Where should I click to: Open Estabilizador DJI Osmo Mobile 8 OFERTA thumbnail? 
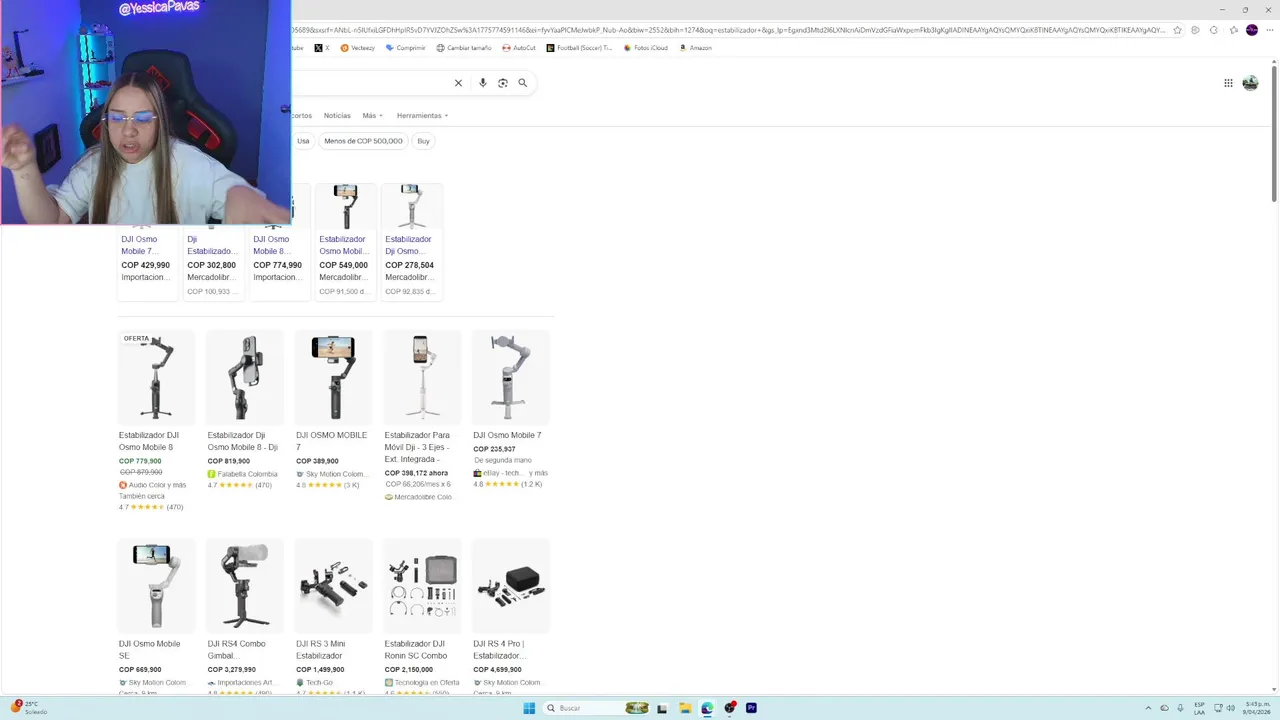click(156, 378)
